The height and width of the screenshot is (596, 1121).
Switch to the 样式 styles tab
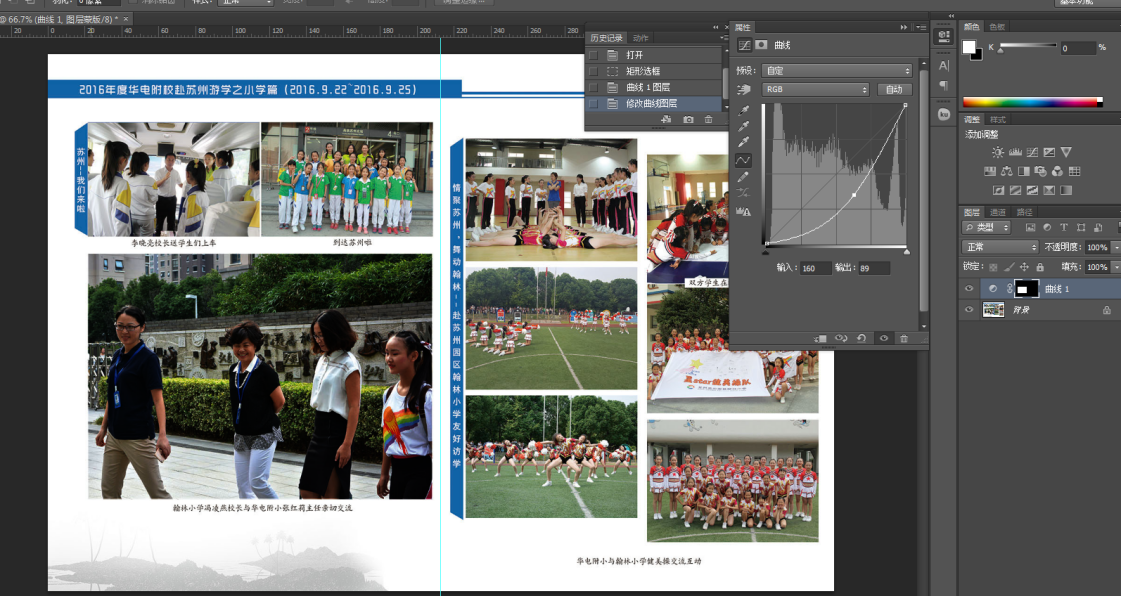(997, 119)
